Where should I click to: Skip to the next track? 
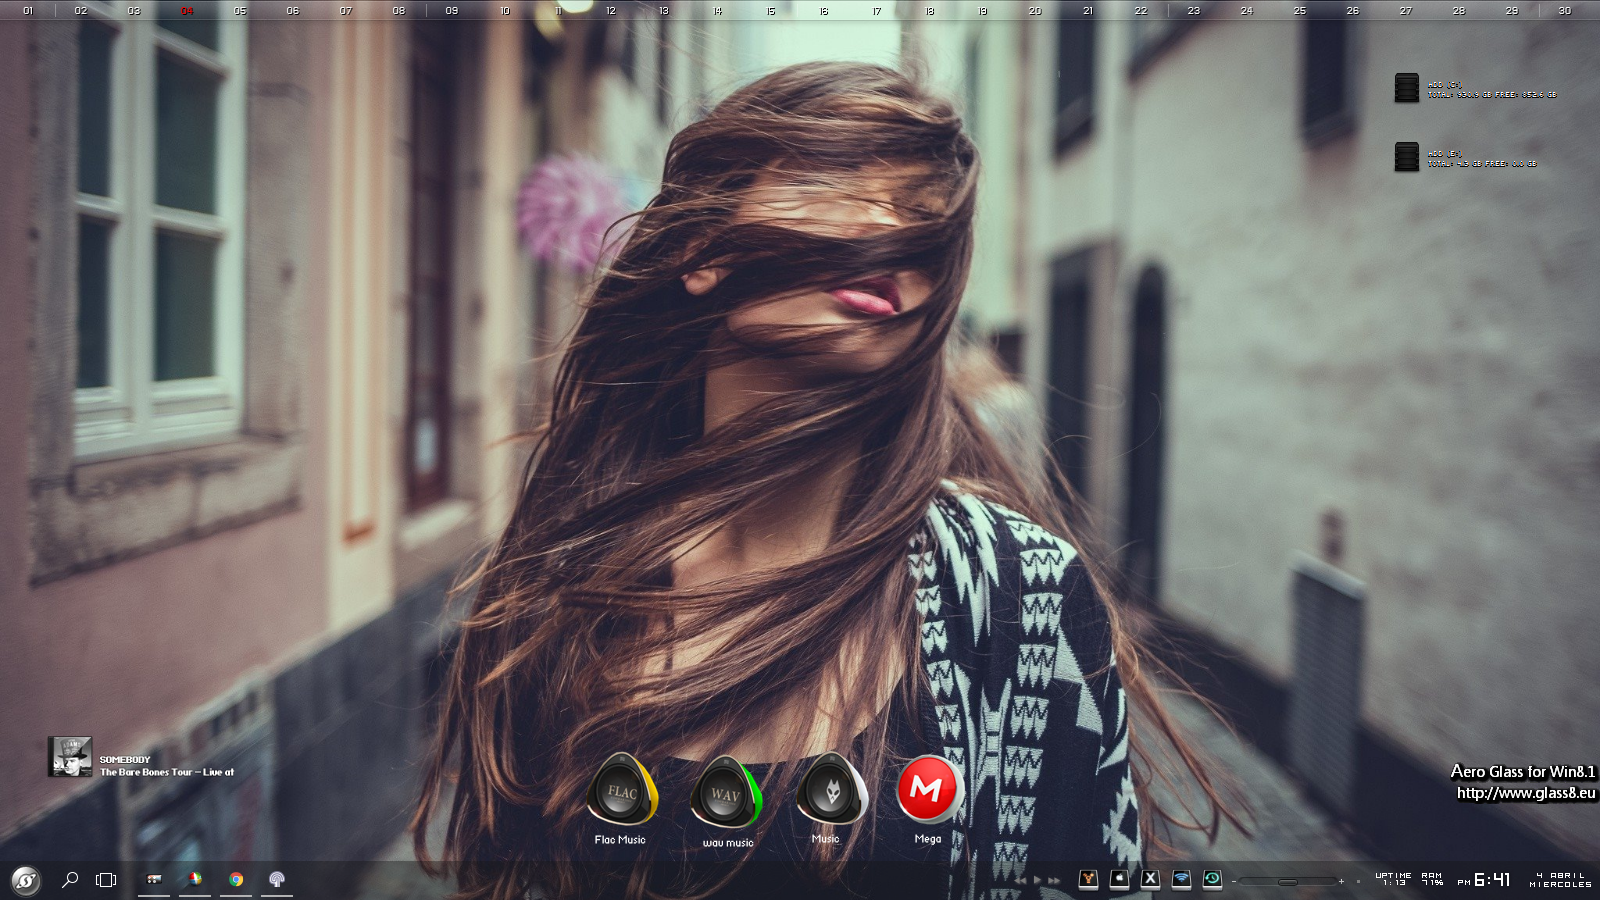[x=1054, y=881]
